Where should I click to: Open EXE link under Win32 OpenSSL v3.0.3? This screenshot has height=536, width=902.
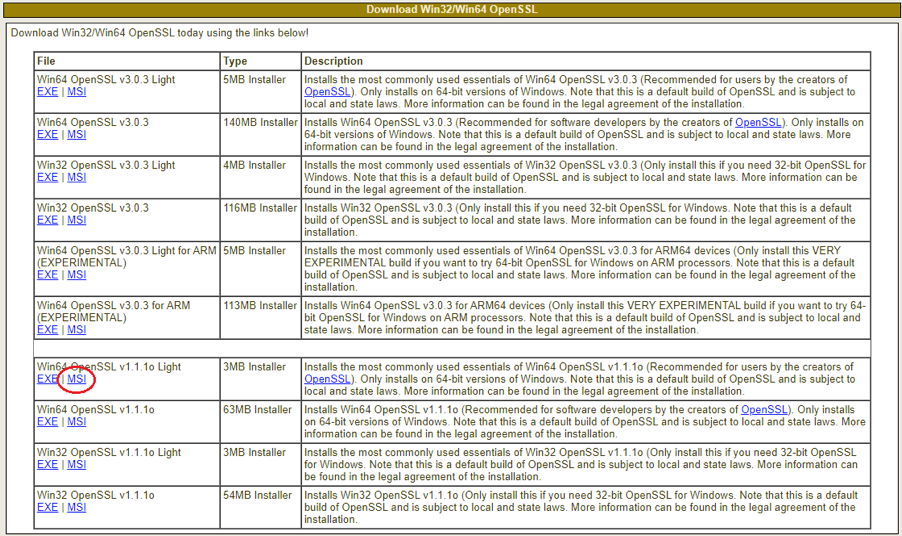click(47, 220)
